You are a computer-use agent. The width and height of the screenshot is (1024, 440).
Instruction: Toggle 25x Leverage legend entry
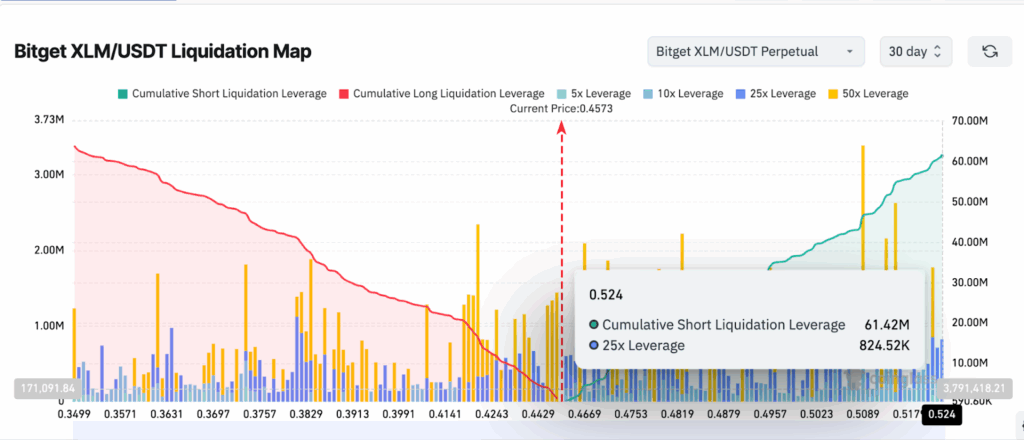point(775,93)
